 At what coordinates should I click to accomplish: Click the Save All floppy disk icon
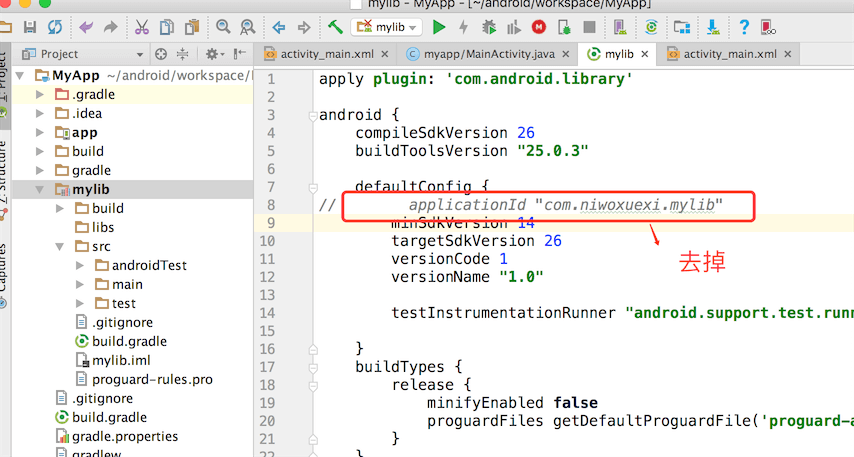[x=30, y=27]
